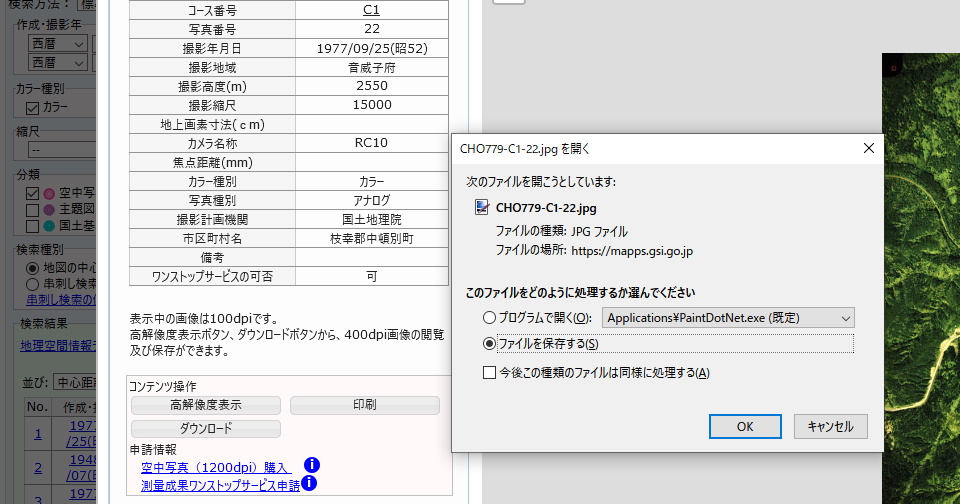This screenshot has height=504, width=960.
Task: Click the RC10 camera name cell
Action: [x=372, y=143]
